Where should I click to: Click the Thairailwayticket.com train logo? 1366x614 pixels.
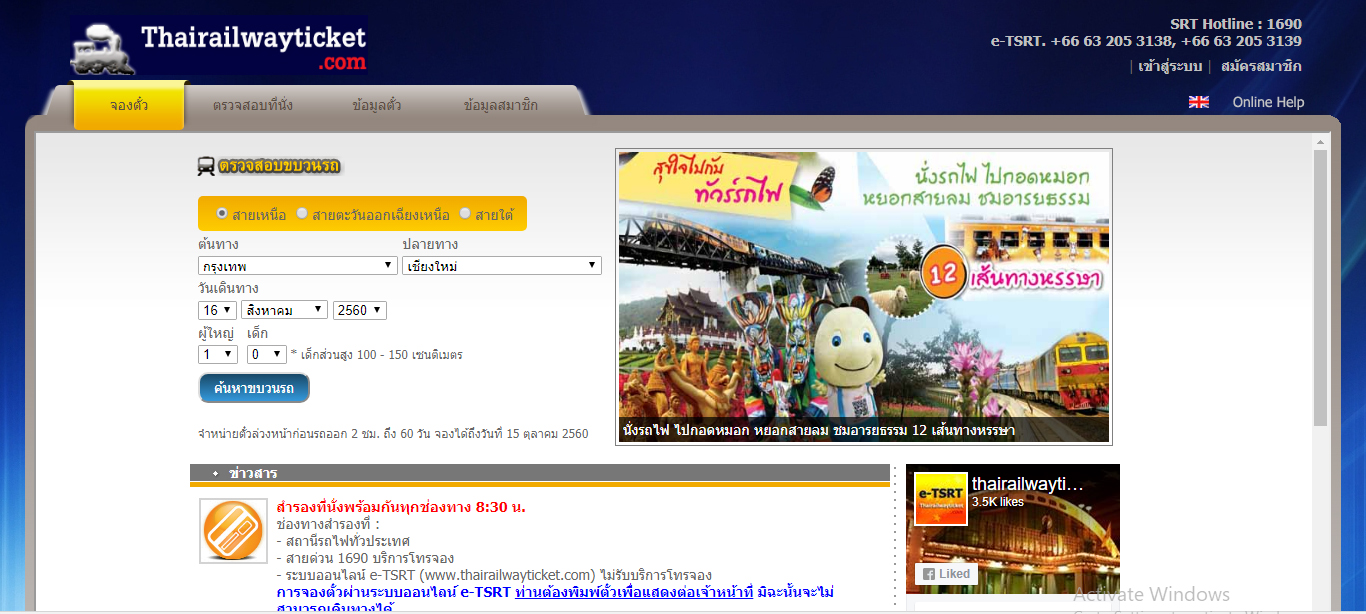218,47
